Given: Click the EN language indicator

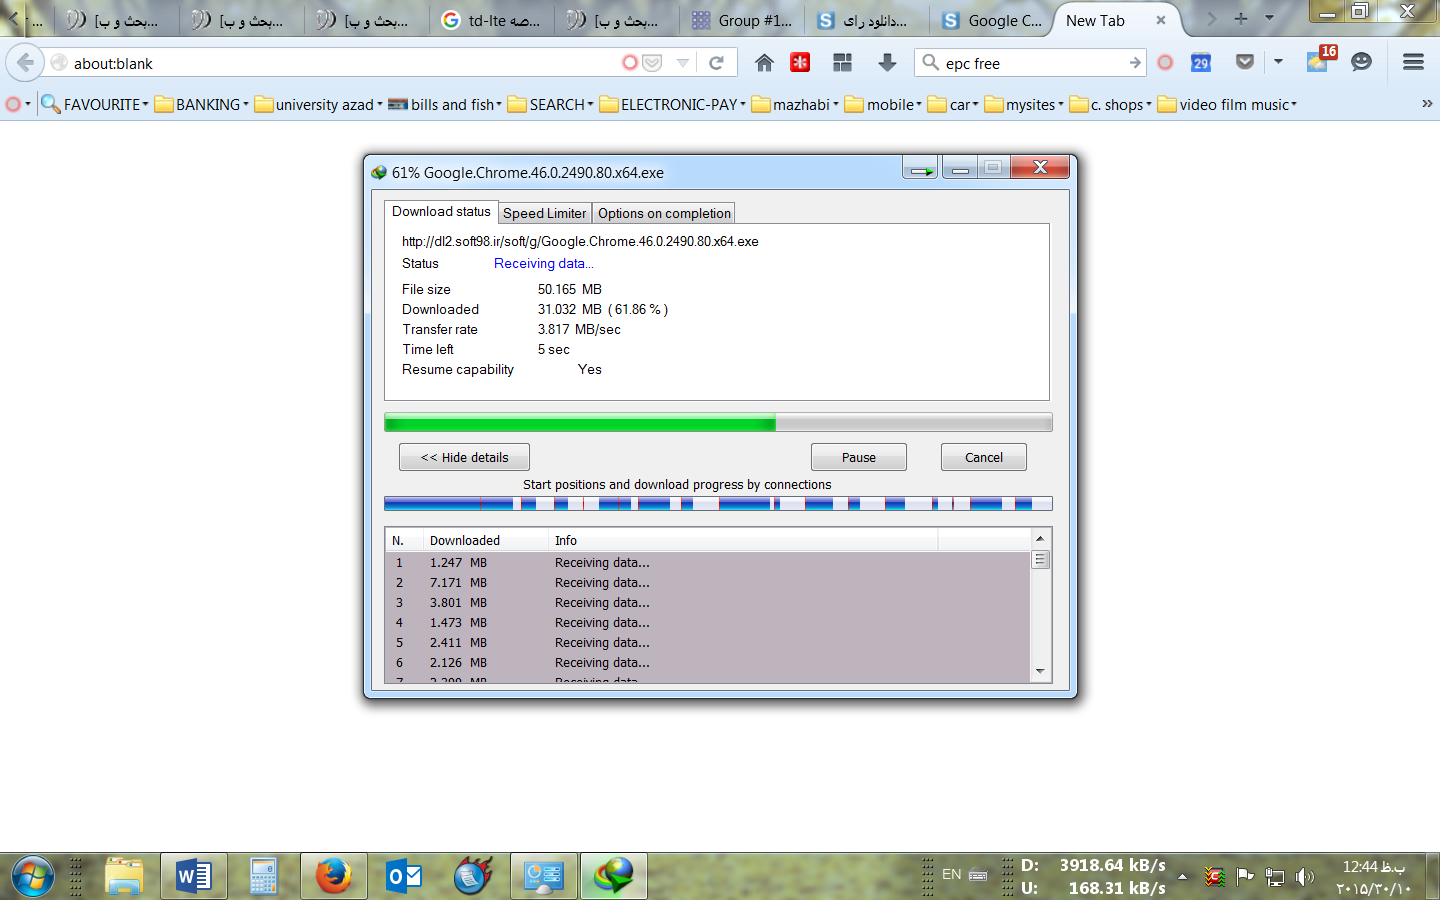Looking at the screenshot, I should click(951, 874).
